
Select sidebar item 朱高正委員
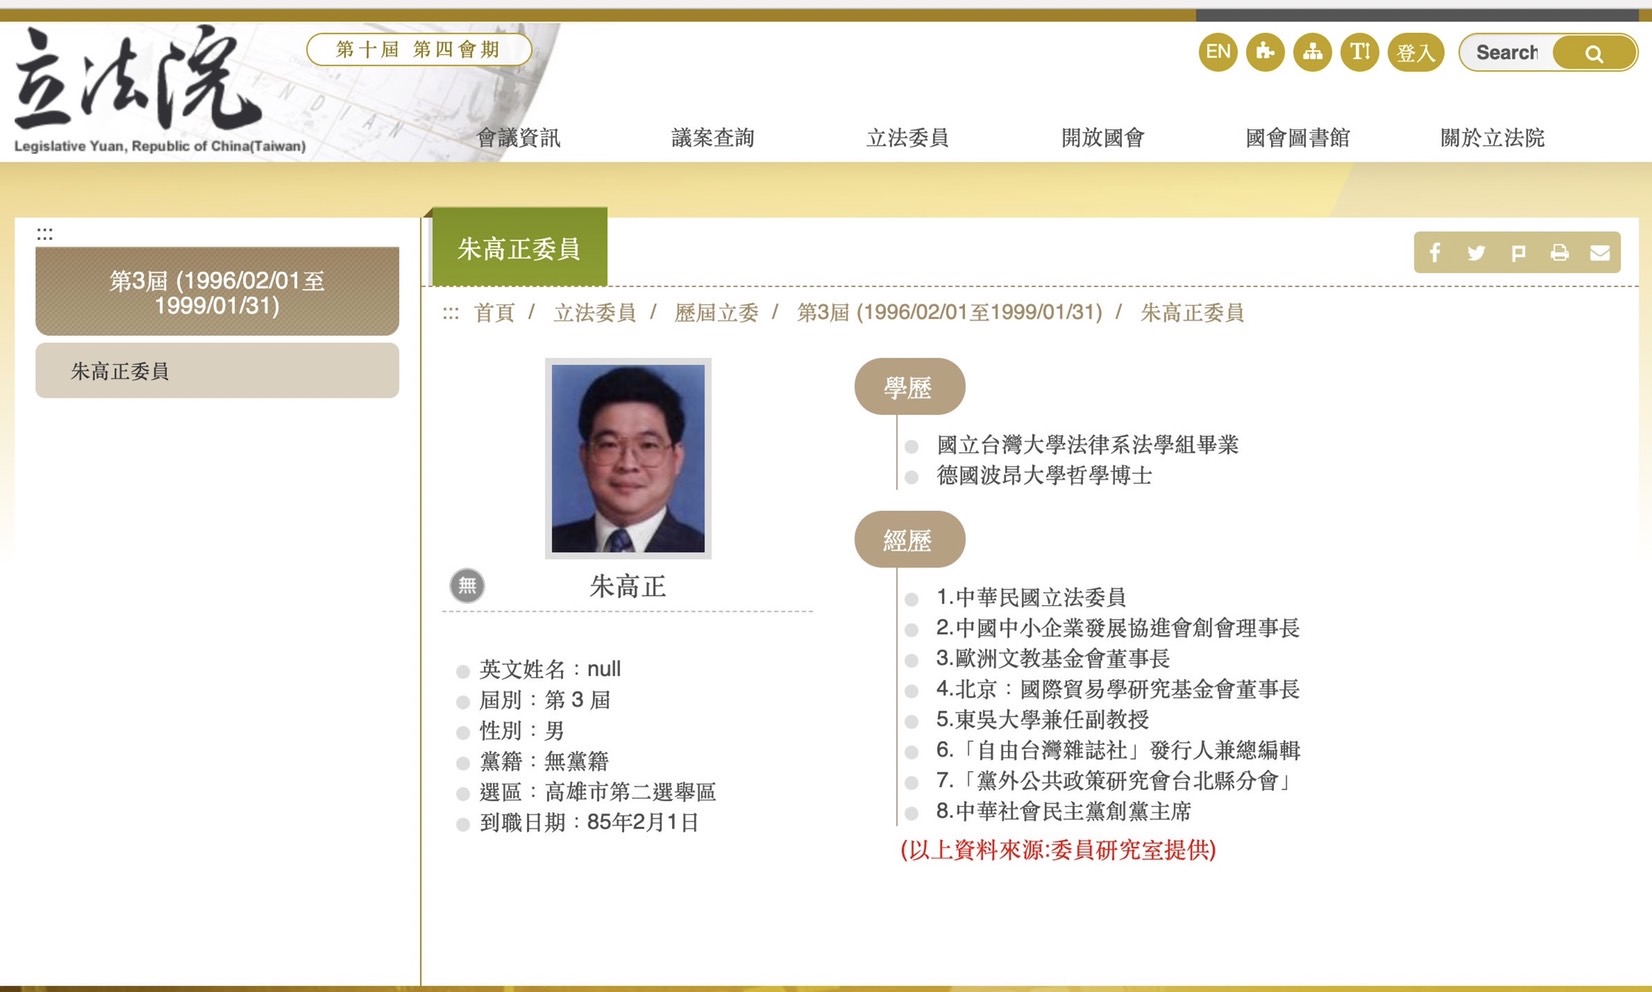click(217, 371)
